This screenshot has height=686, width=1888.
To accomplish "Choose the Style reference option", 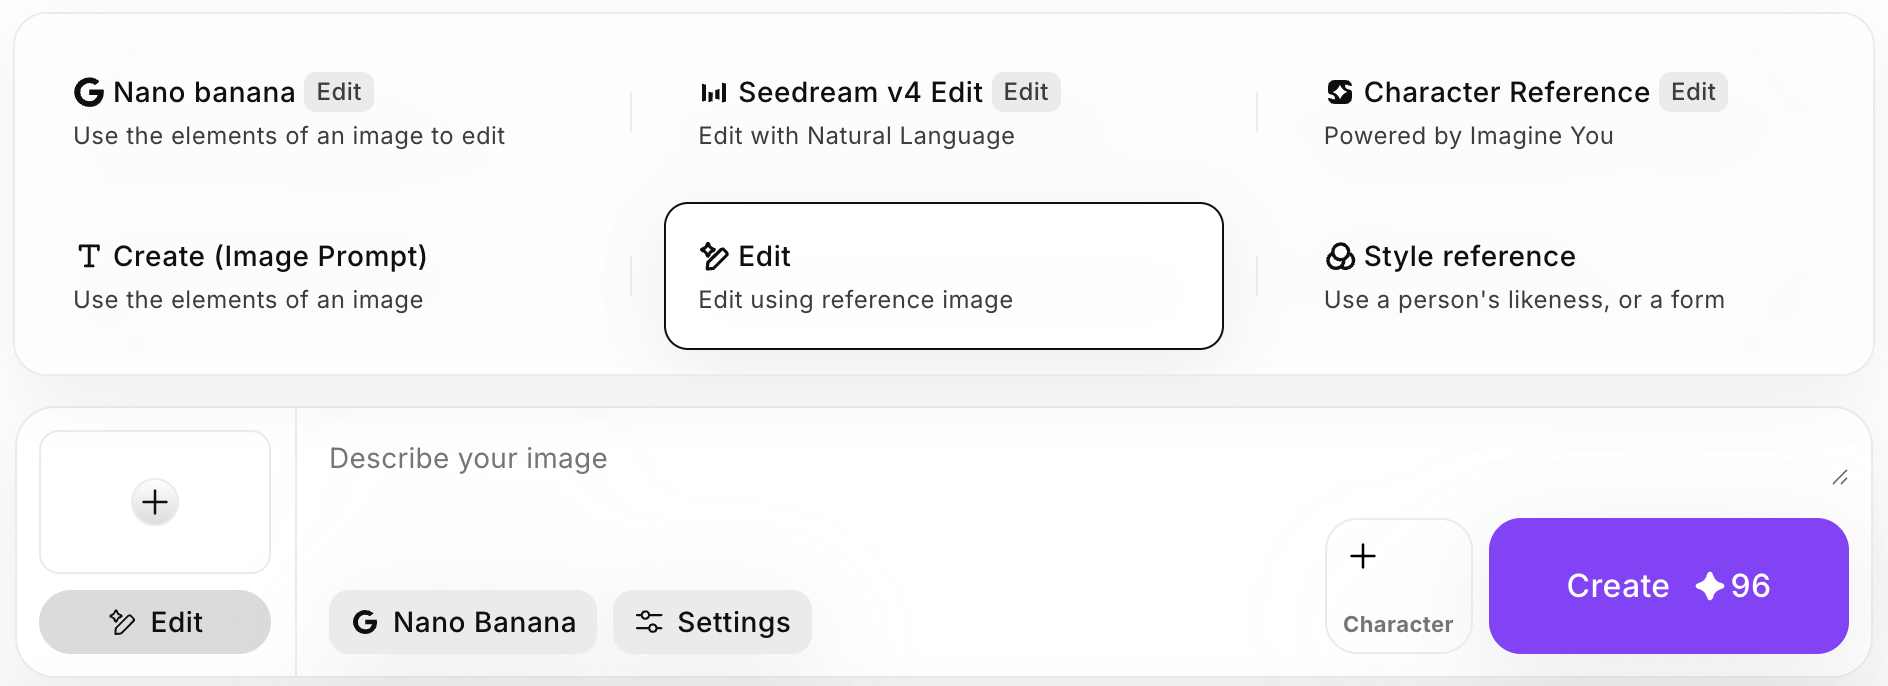I will point(1525,276).
